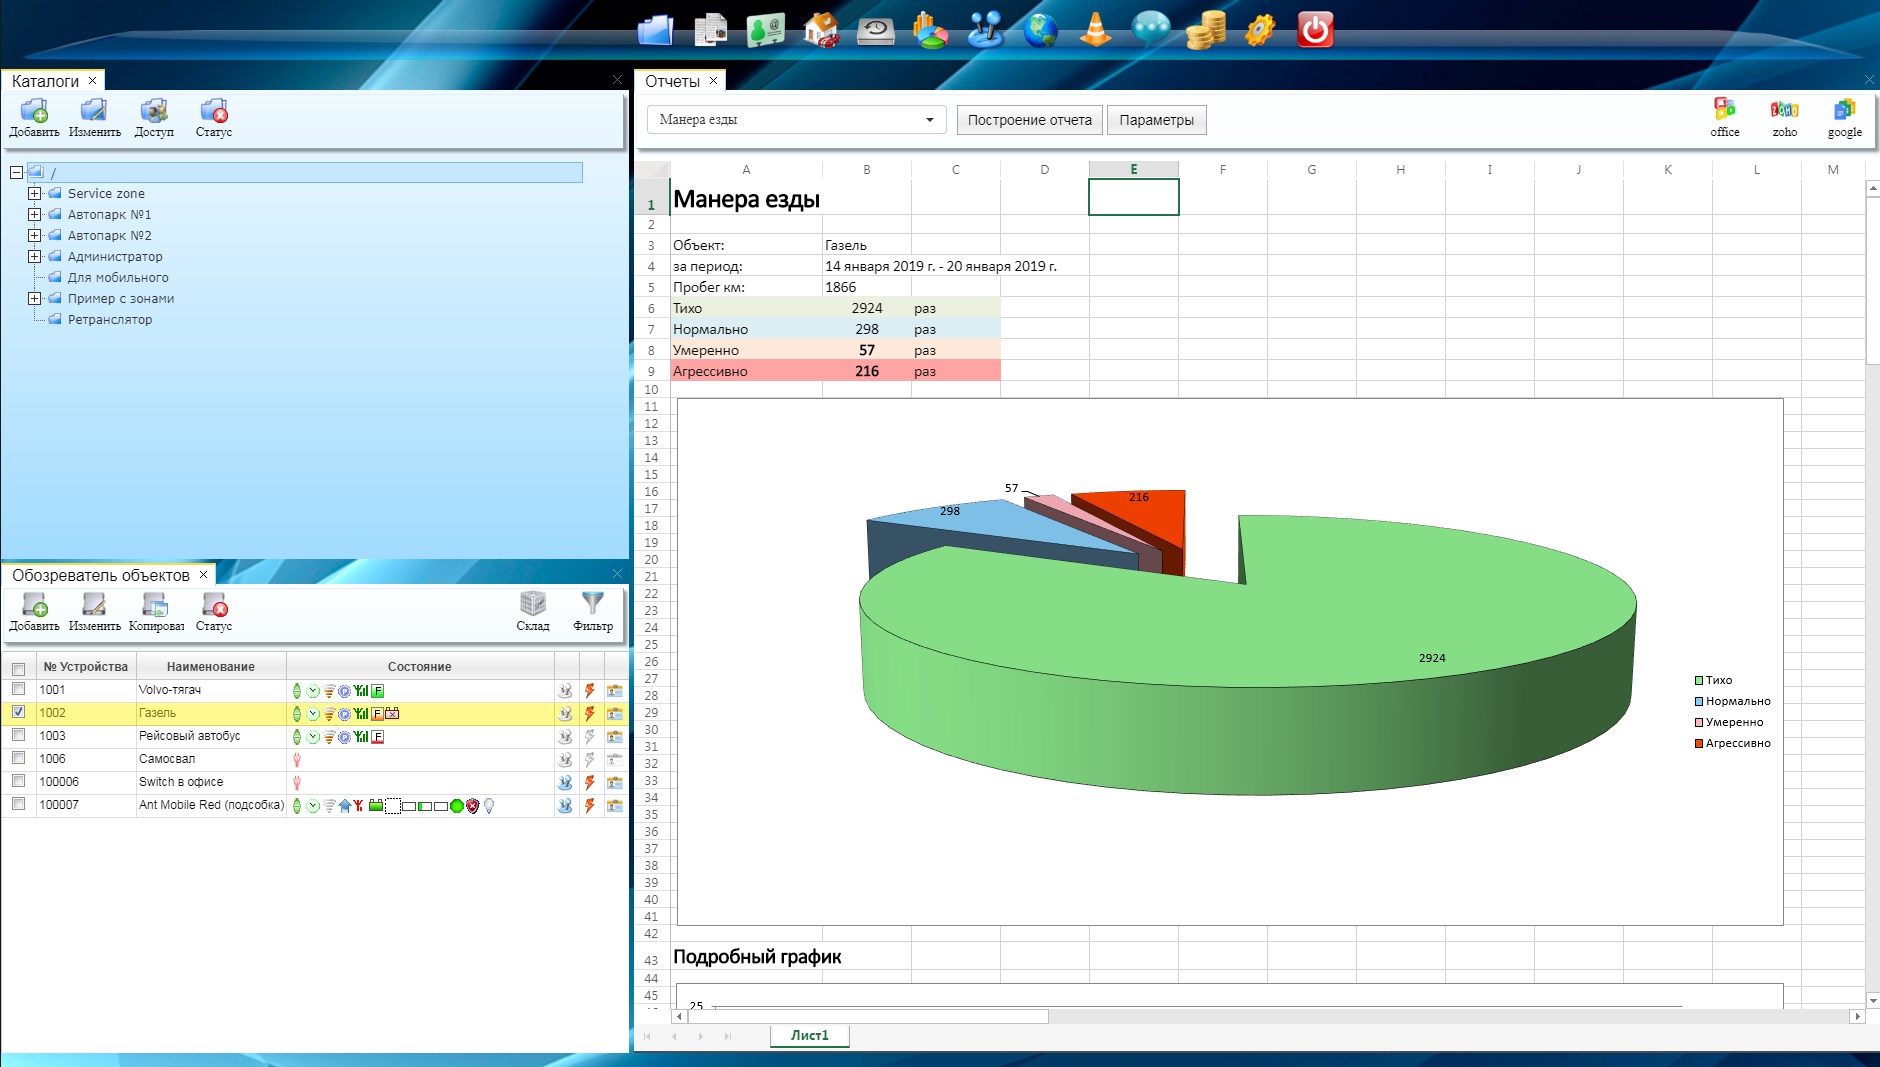Switch to the Лист1 sheet tab
The image size is (1880, 1067).
[809, 1035]
